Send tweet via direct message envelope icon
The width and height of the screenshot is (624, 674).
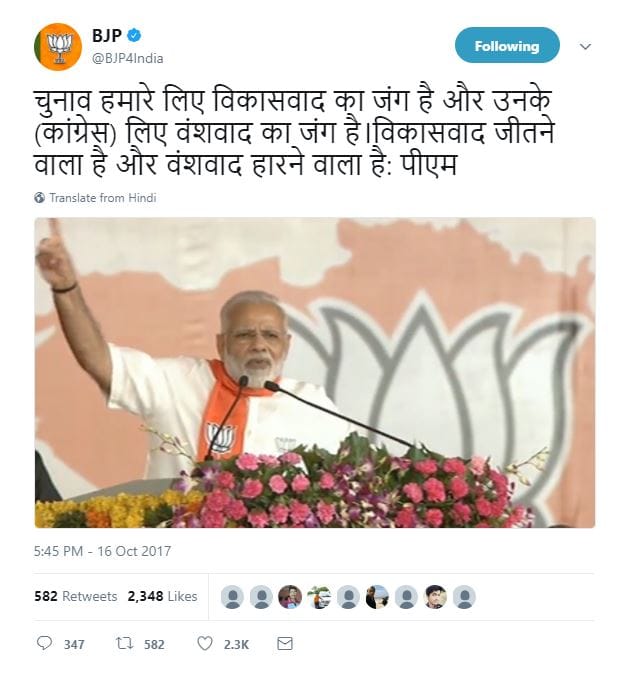(x=285, y=643)
